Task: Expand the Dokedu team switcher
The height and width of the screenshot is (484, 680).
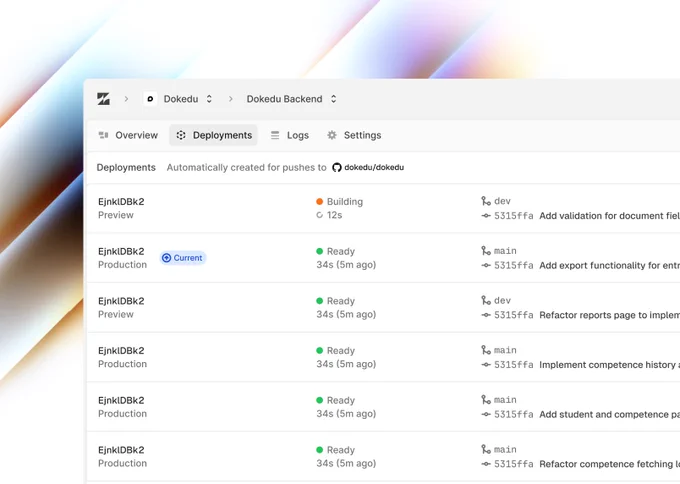Action: tap(209, 99)
